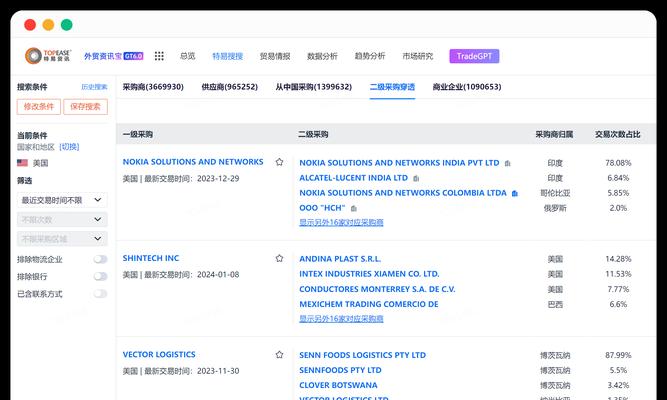Star the SHINTECH INC row
The height and width of the screenshot is (400, 667).
pyautogui.click(x=279, y=258)
